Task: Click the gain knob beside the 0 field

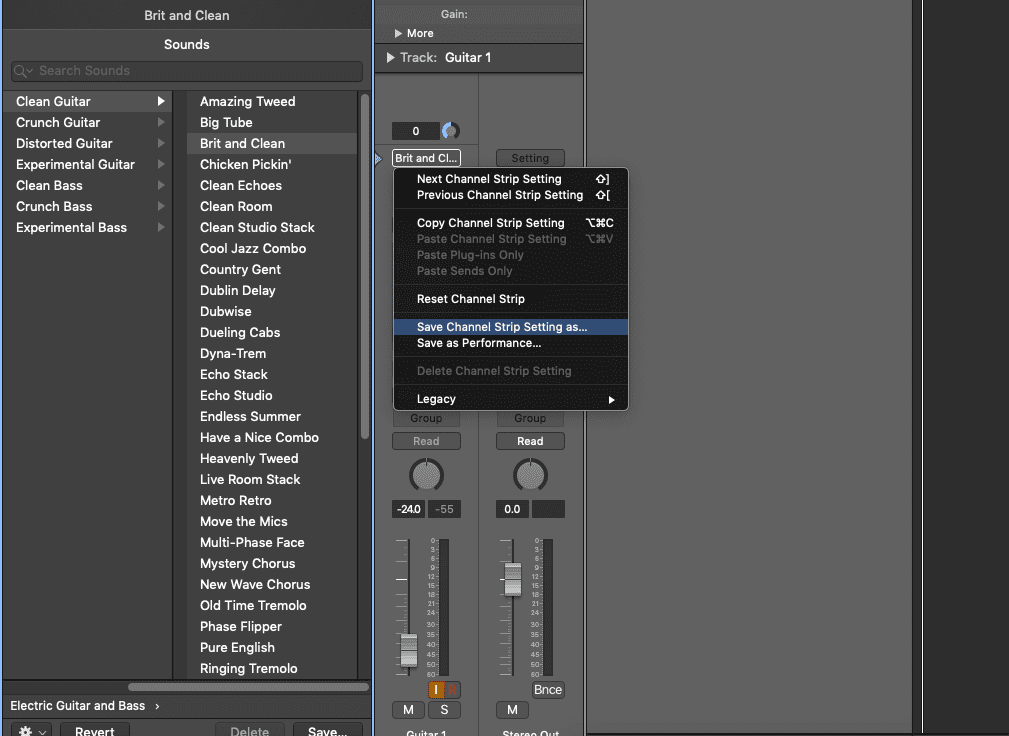Action: [450, 131]
